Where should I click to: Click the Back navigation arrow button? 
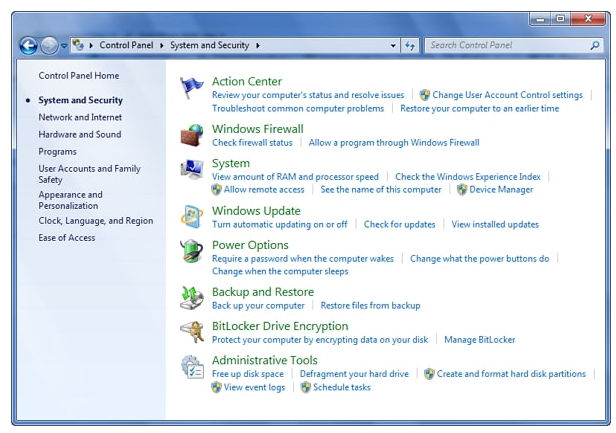[x=29, y=45]
